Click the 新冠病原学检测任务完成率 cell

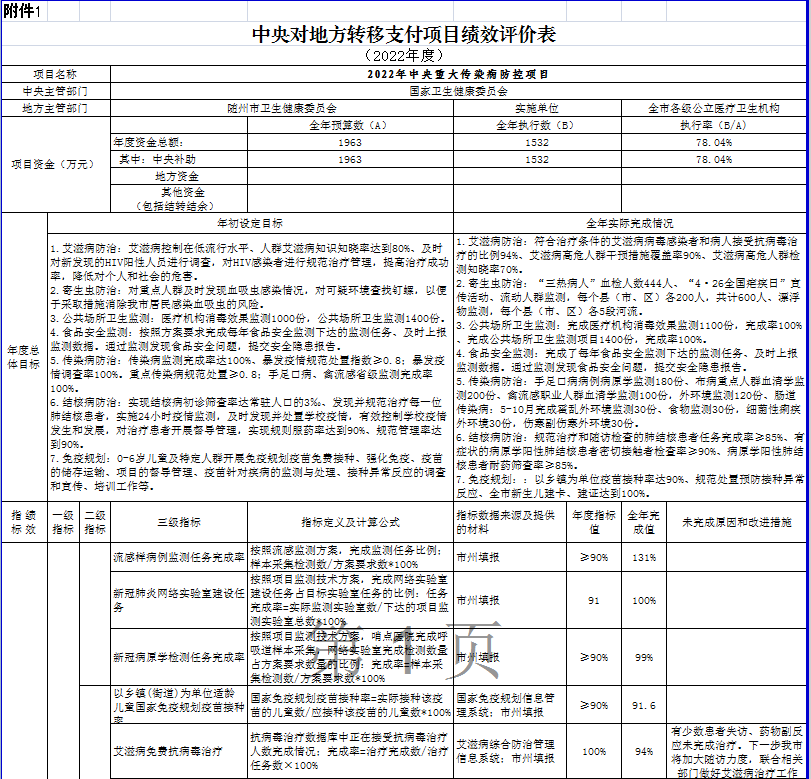click(x=179, y=657)
